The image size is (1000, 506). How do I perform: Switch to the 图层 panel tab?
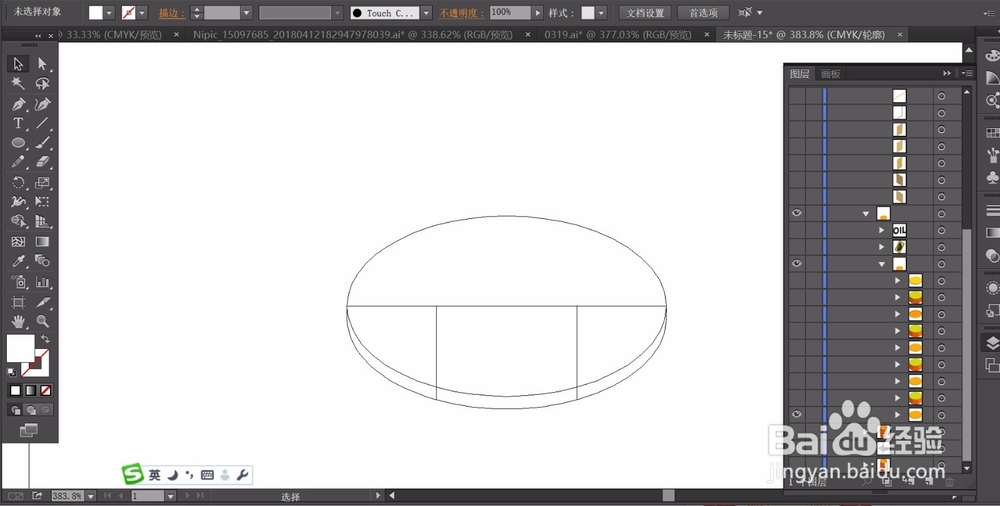(x=800, y=74)
